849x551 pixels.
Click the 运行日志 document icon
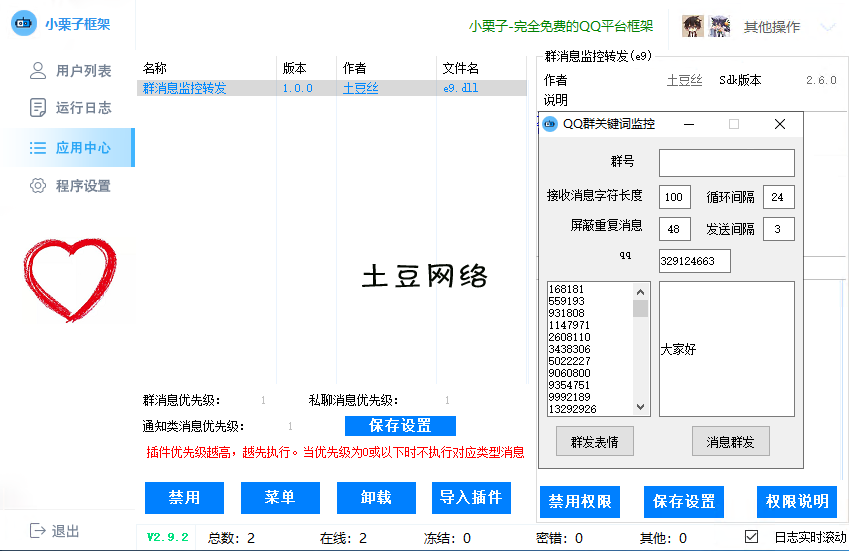pyautogui.click(x=38, y=108)
